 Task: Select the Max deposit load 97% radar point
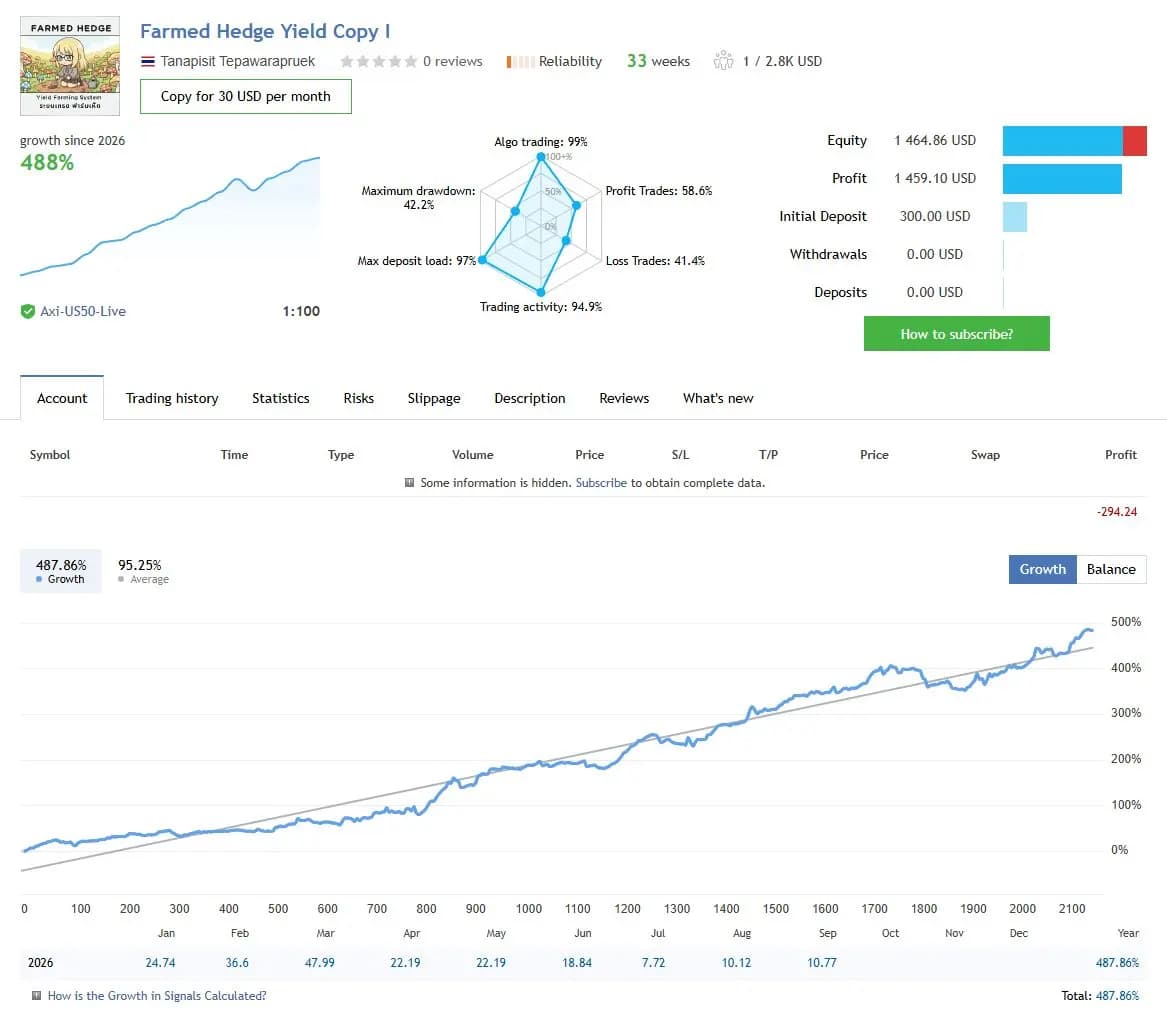(x=482, y=260)
